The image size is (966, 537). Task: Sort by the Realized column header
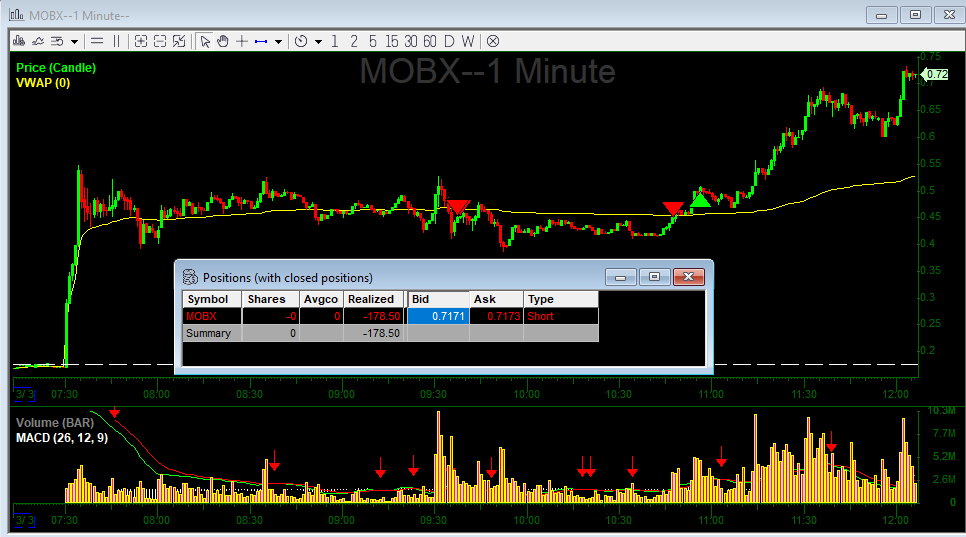click(373, 299)
